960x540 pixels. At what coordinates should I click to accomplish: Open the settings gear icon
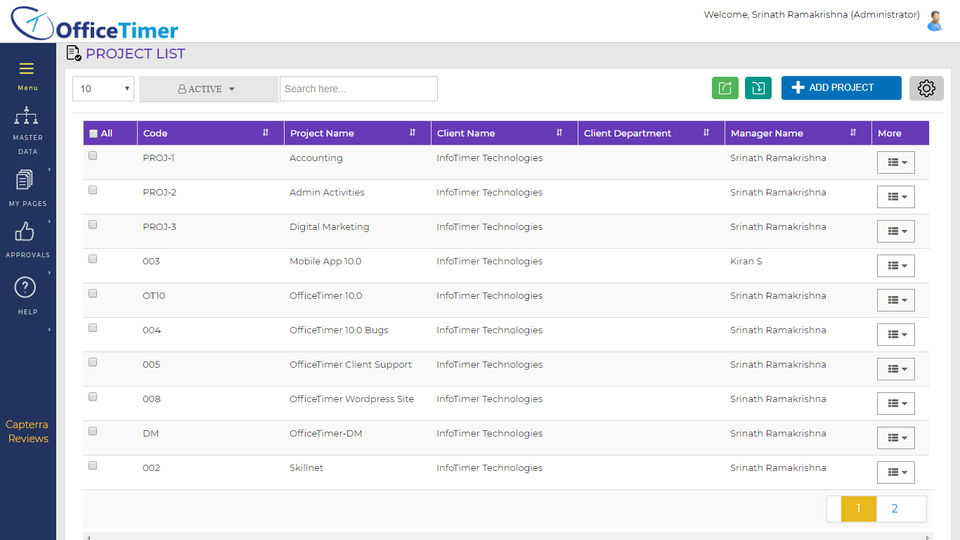pos(926,88)
